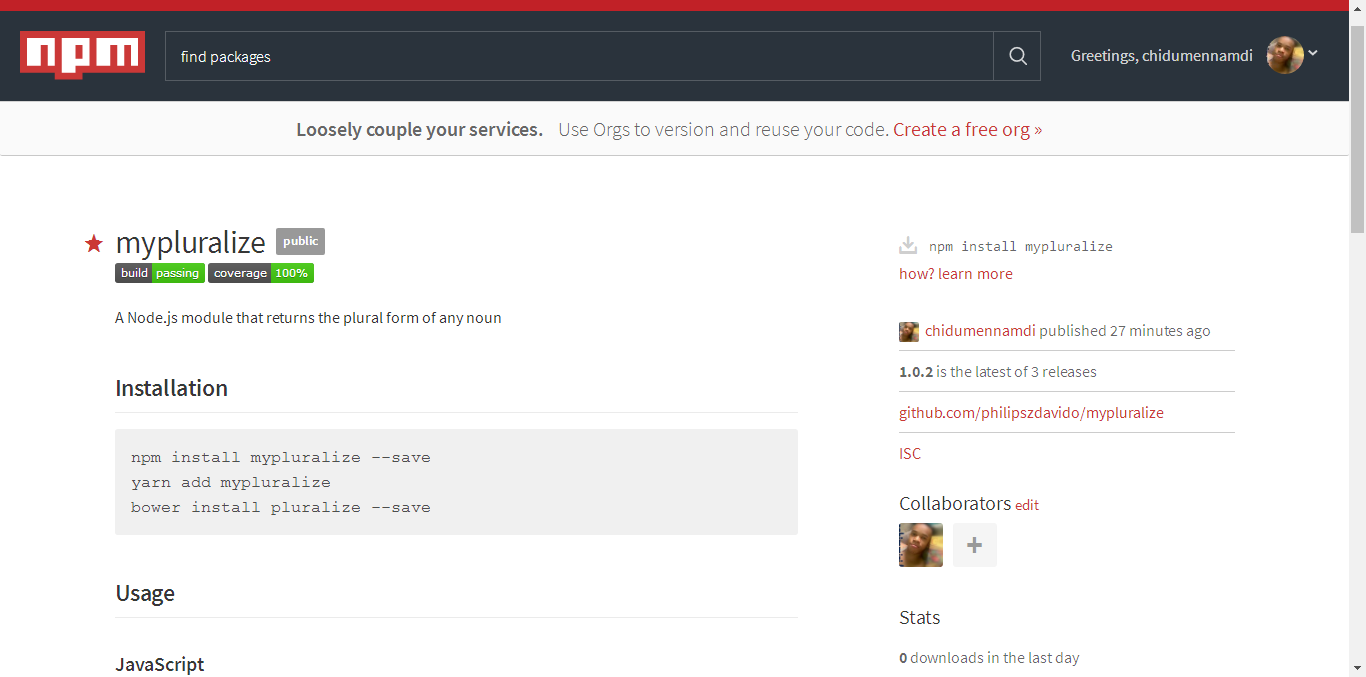Click the Create a free org link
Image resolution: width=1366 pixels, height=677 pixels.
(967, 129)
